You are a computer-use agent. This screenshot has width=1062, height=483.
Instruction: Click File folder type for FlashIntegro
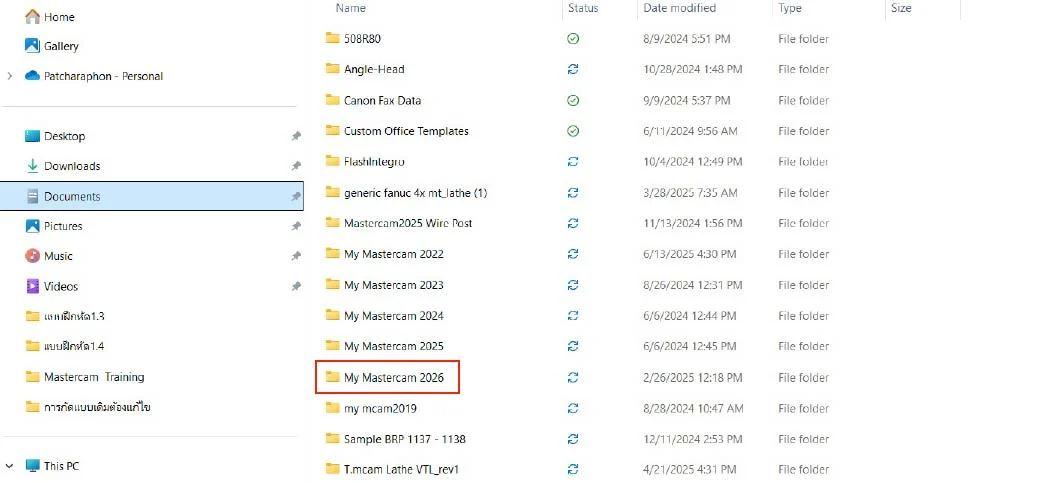click(x=803, y=162)
